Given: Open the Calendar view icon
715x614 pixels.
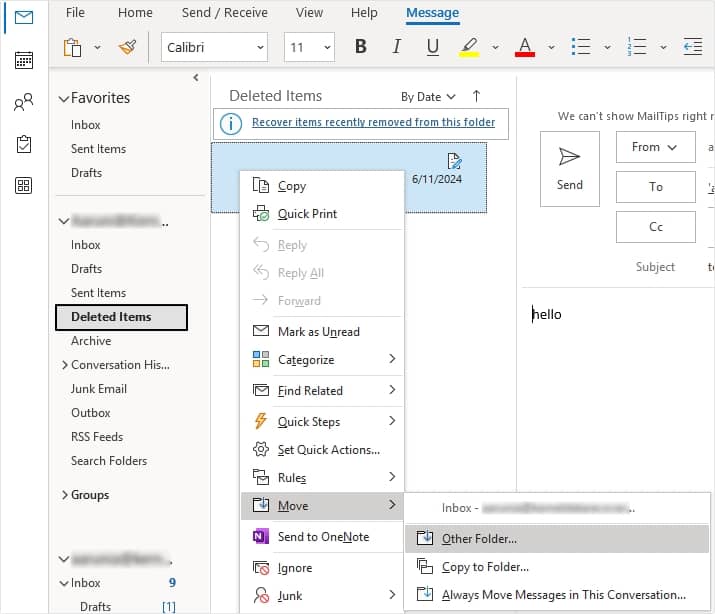Looking at the screenshot, I should pos(24,60).
